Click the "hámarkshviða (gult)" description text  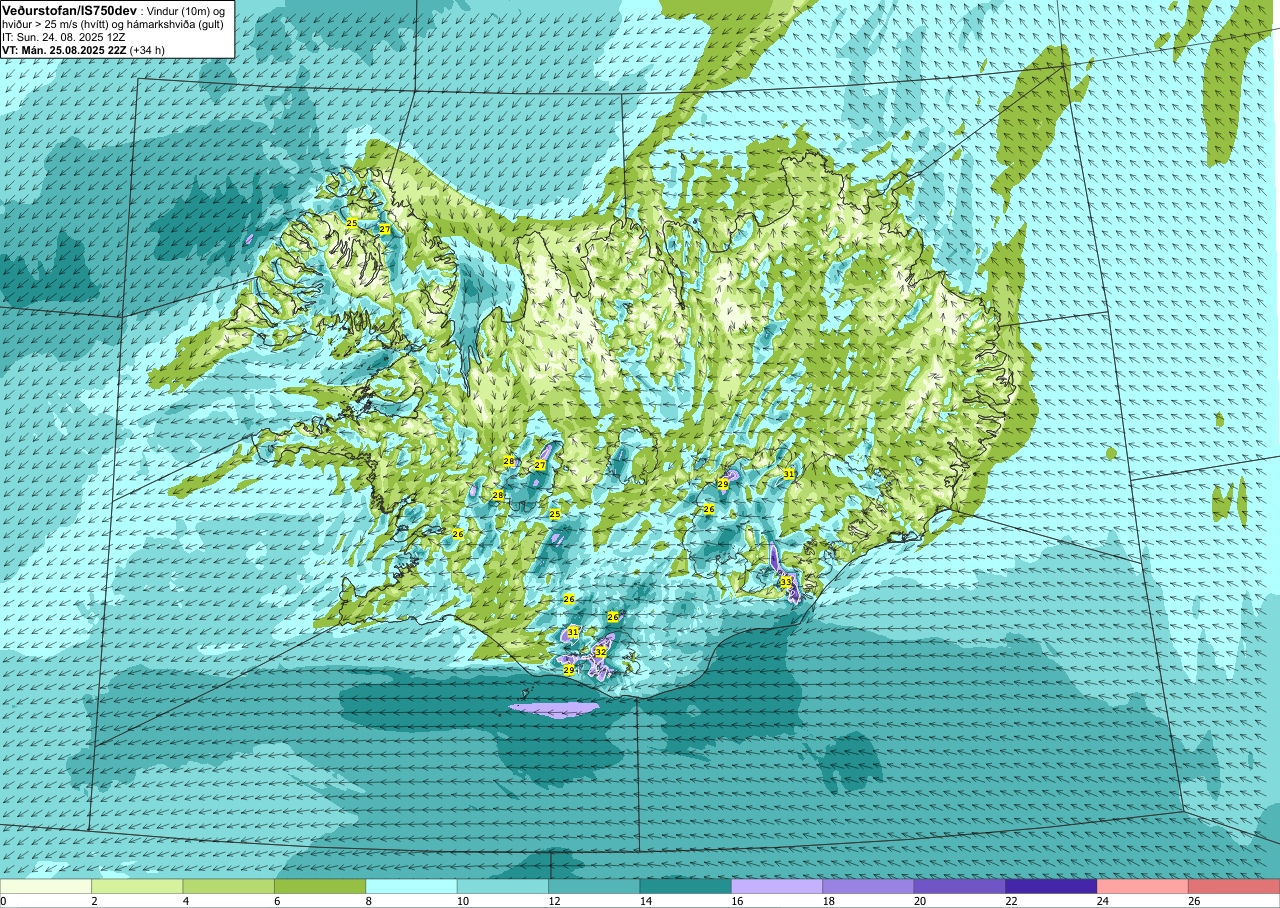[174, 24]
